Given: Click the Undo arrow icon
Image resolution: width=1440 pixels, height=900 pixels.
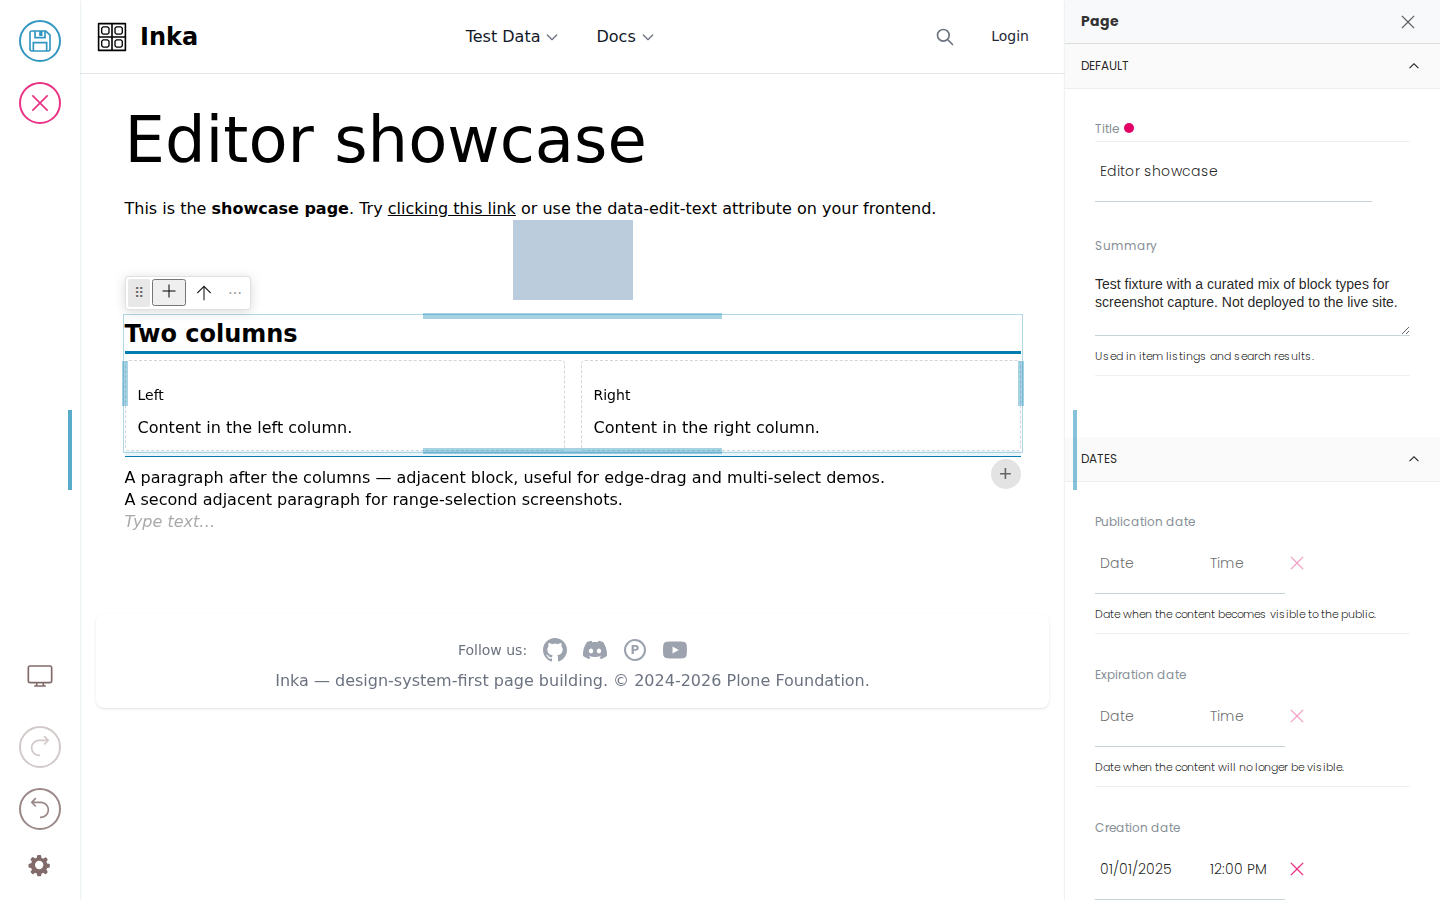Looking at the screenshot, I should pos(40,809).
